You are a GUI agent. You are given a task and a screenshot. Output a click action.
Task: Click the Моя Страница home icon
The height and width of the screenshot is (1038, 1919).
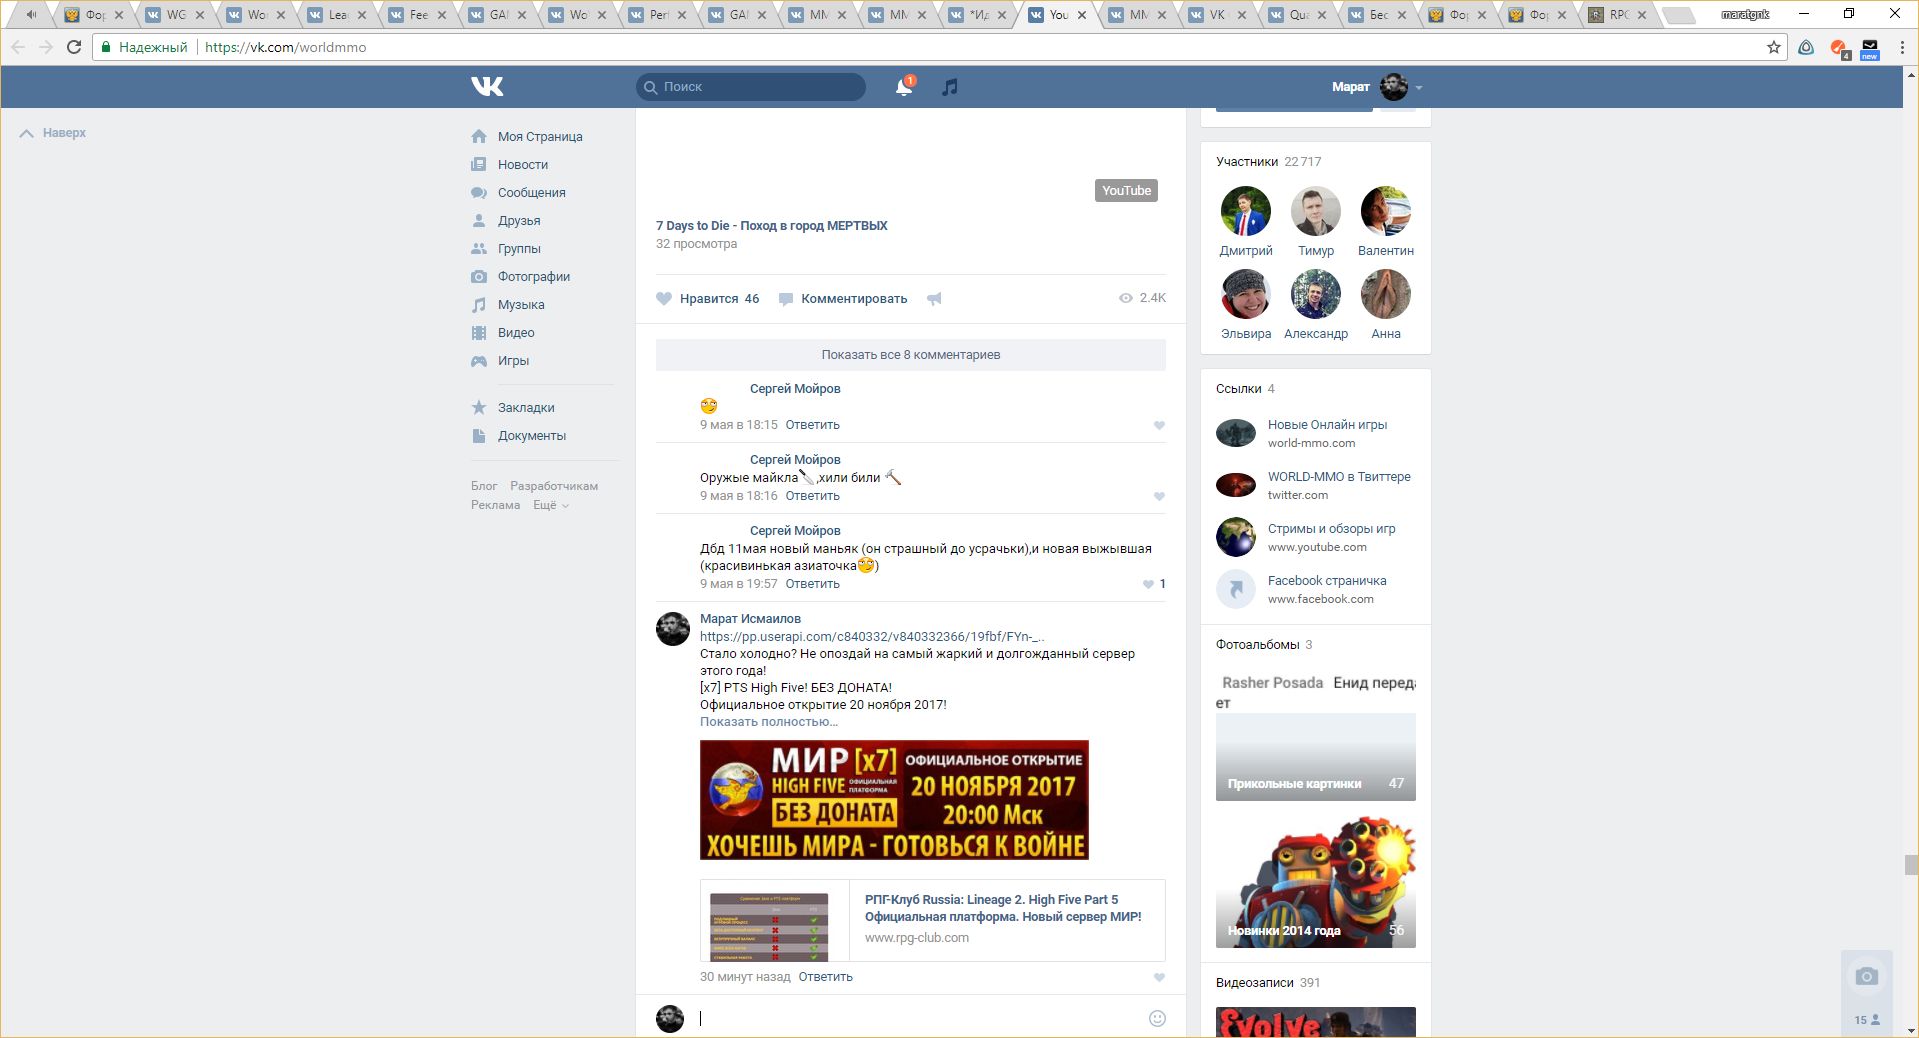479,137
